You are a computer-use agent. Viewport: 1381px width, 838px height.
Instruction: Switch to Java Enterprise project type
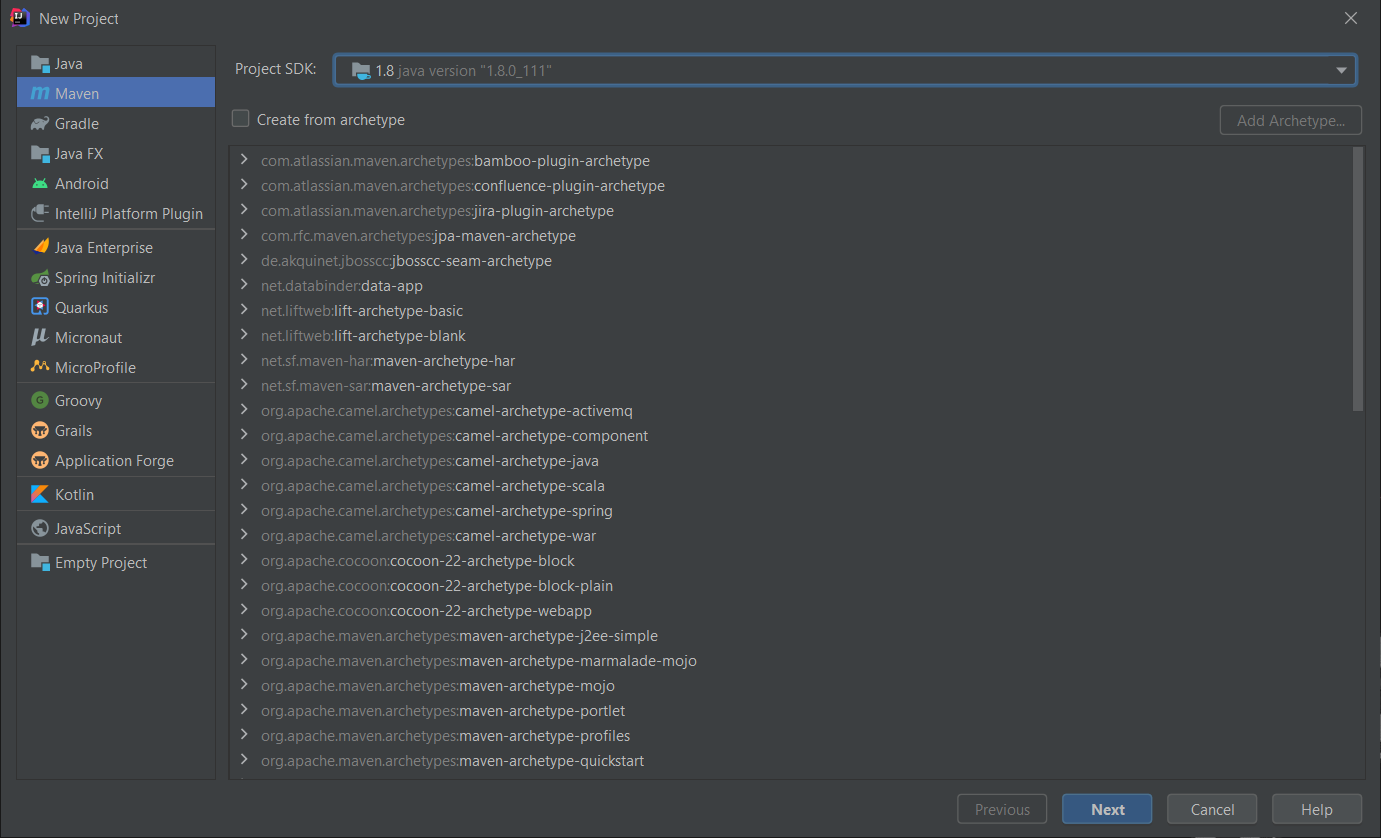104,248
